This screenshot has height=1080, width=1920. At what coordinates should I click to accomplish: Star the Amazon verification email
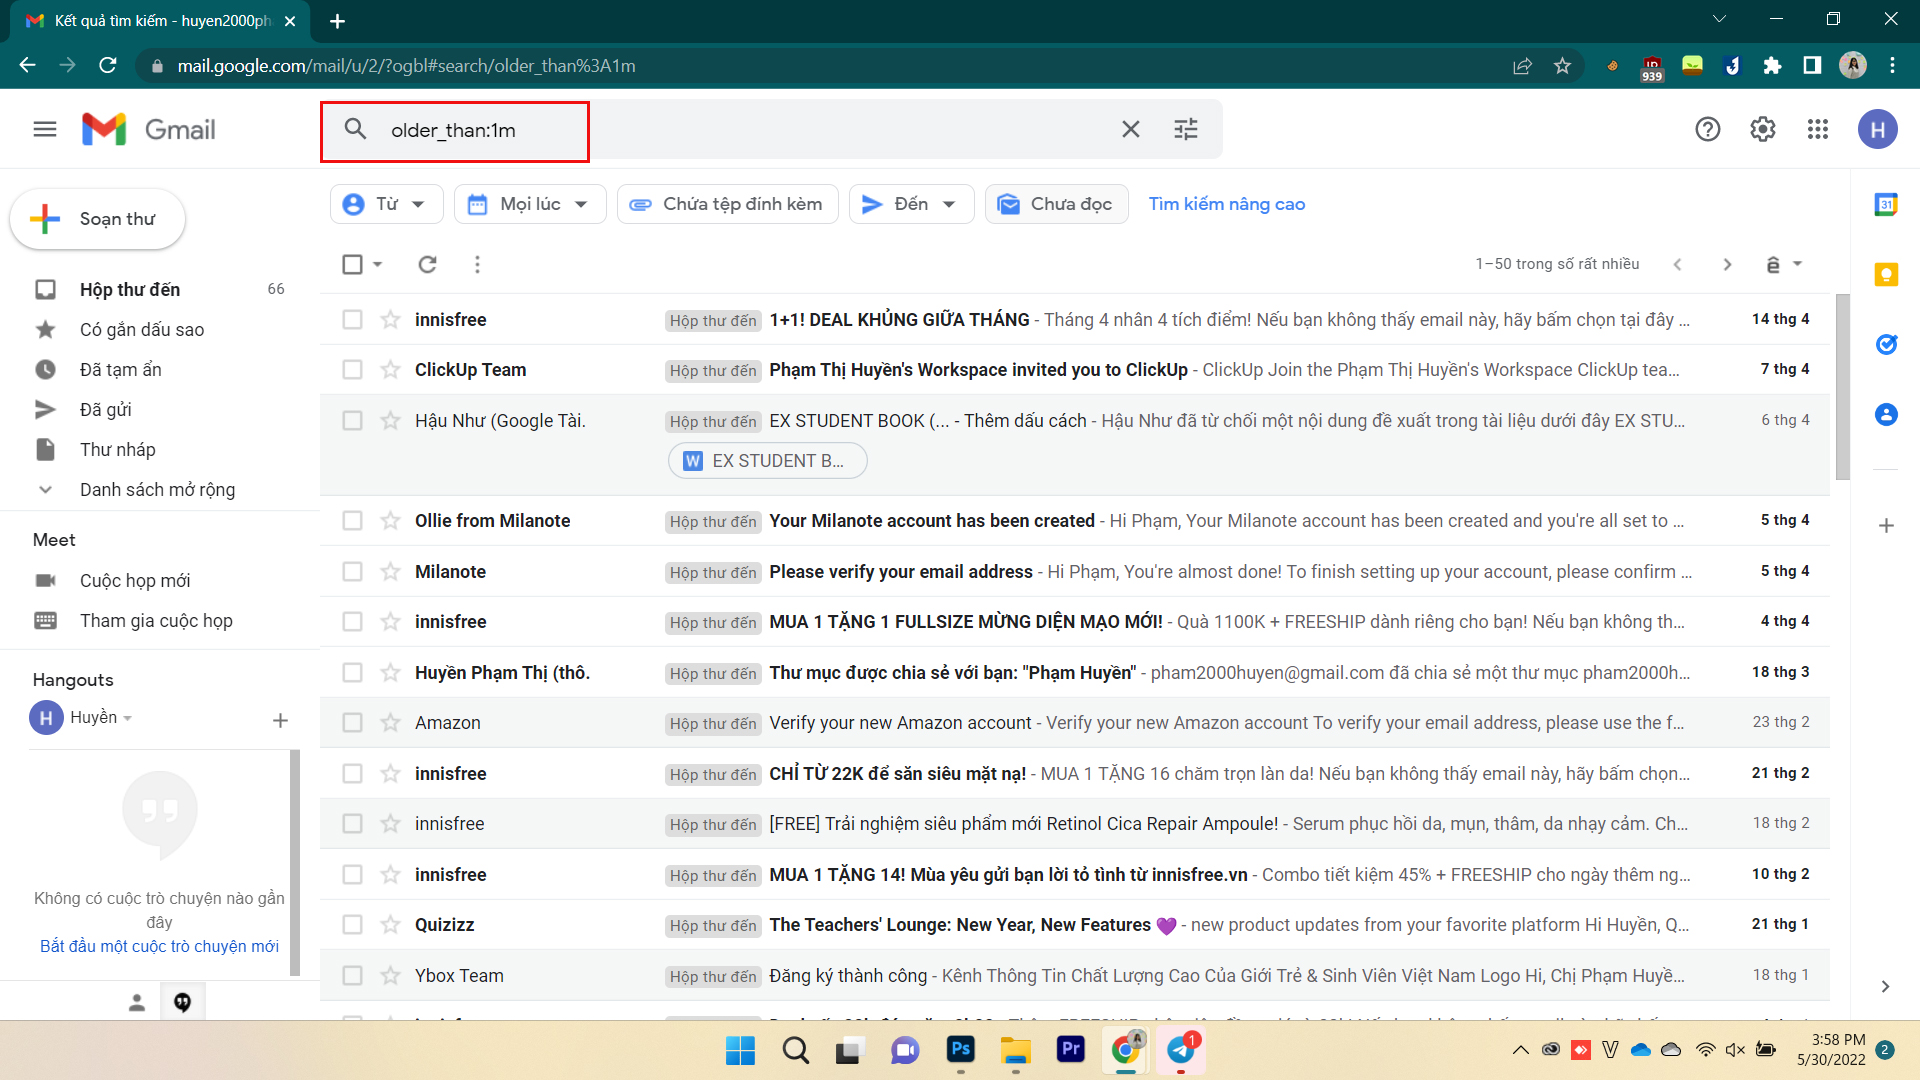pos(390,722)
